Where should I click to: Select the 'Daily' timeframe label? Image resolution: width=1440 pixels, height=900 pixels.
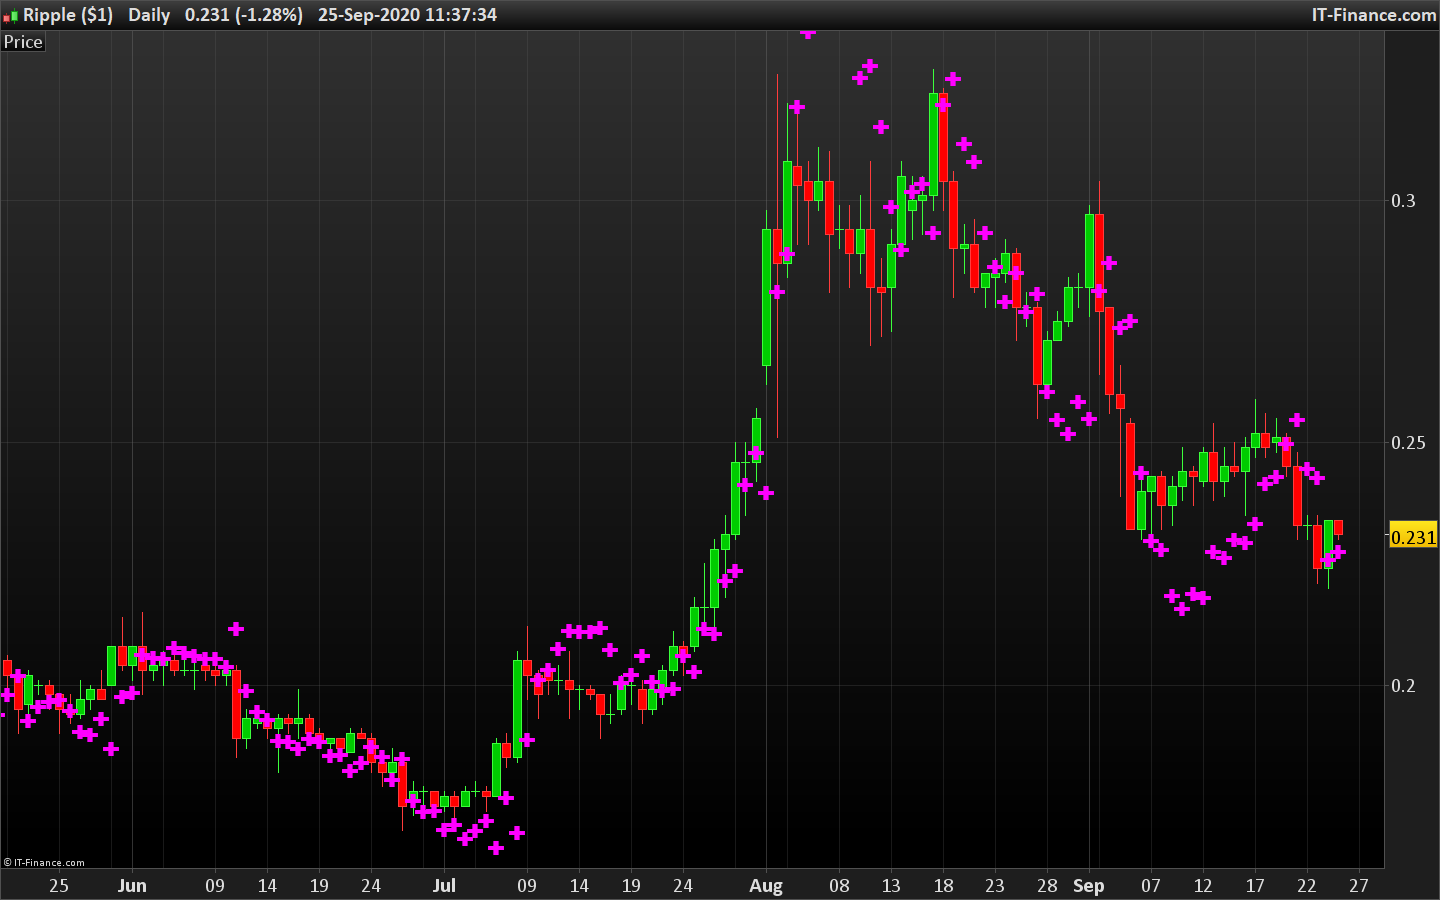[x=149, y=15]
